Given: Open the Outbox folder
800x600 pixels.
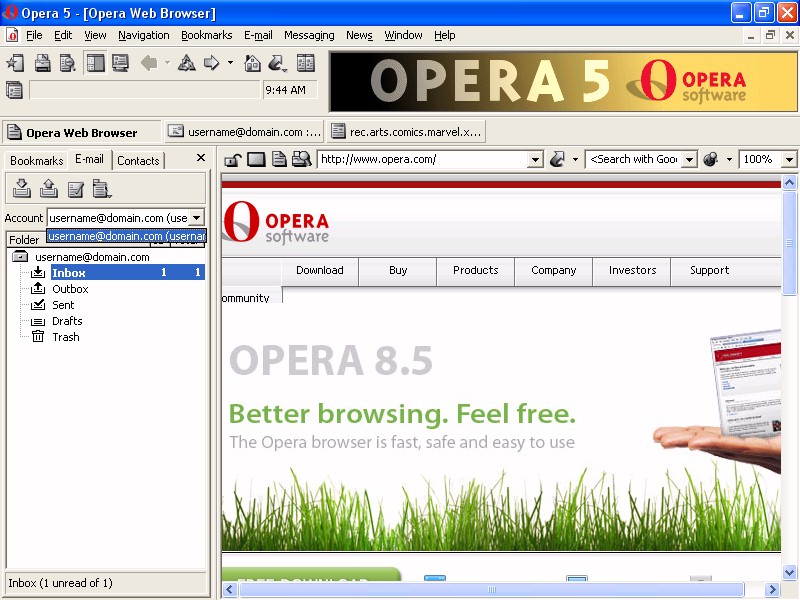Looking at the screenshot, I should [70, 289].
